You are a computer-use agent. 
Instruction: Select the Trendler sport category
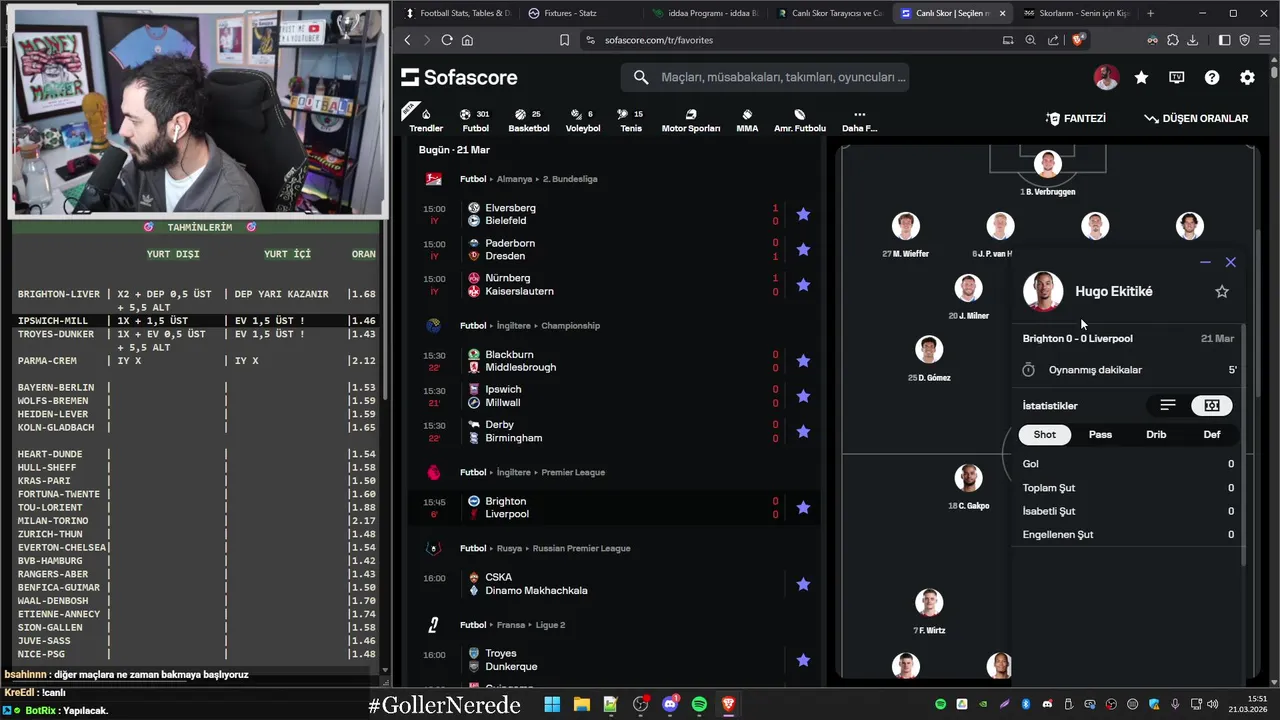pyautogui.click(x=426, y=120)
